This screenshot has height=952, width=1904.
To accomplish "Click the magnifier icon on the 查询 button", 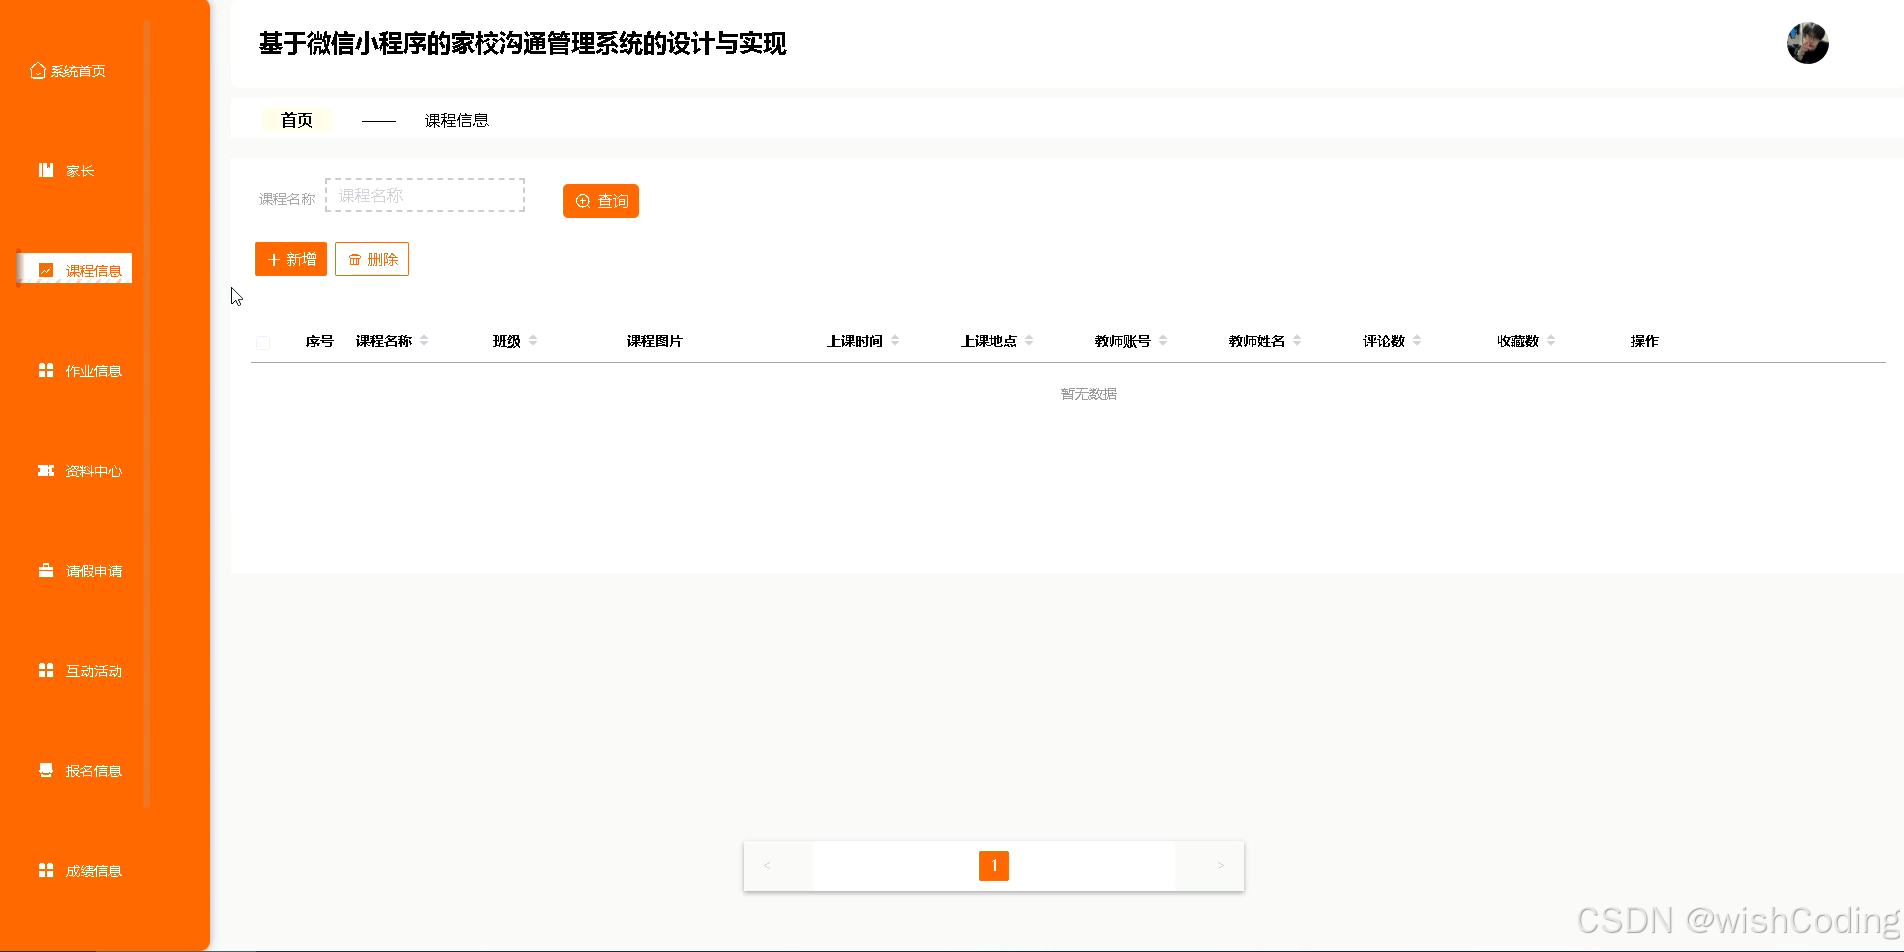I will [x=583, y=201].
